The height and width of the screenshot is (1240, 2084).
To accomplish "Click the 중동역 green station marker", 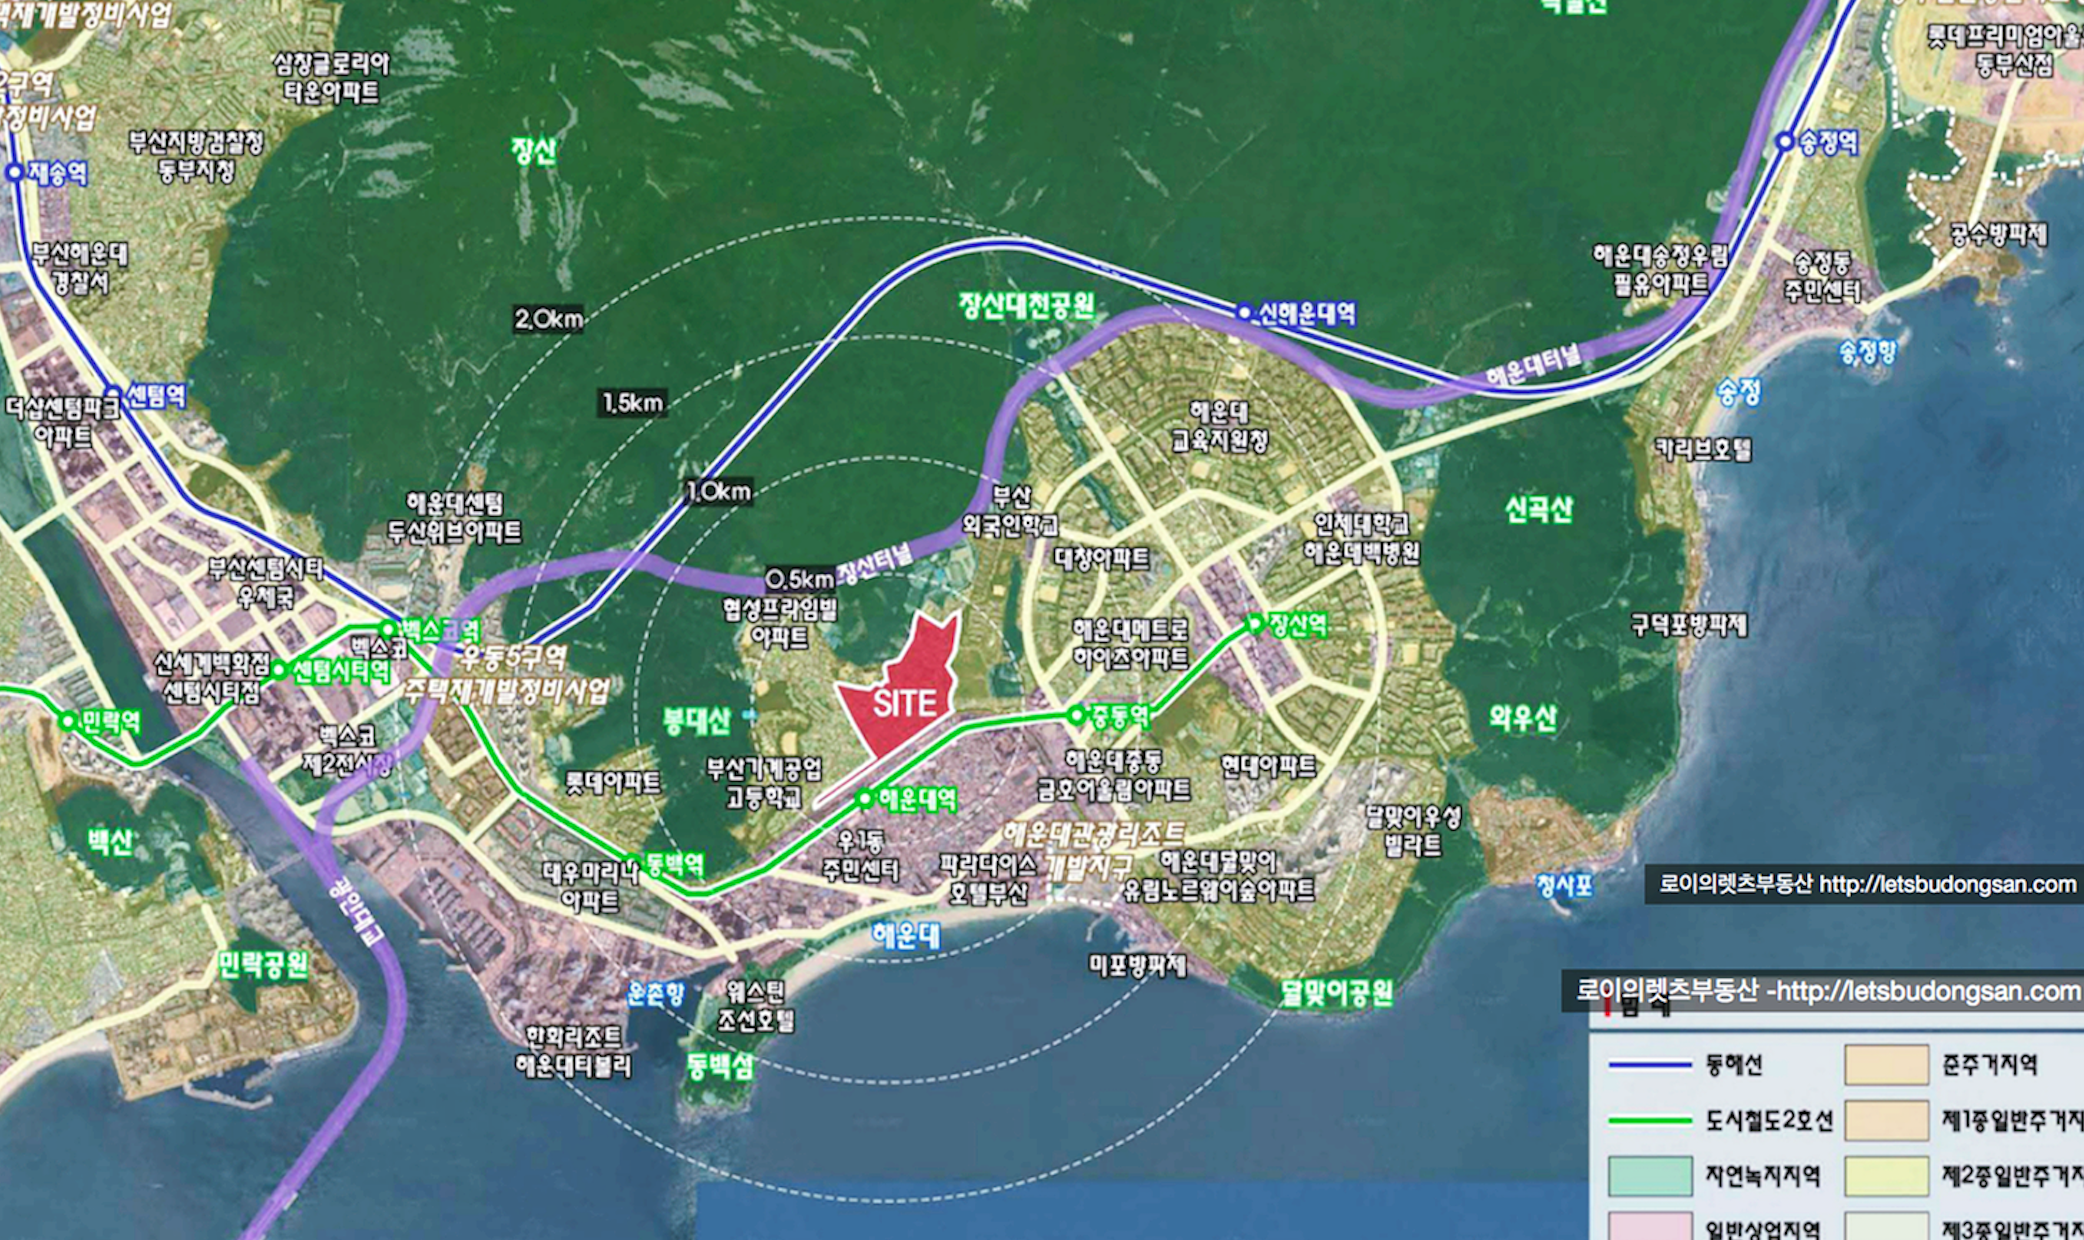I will click(x=1075, y=715).
